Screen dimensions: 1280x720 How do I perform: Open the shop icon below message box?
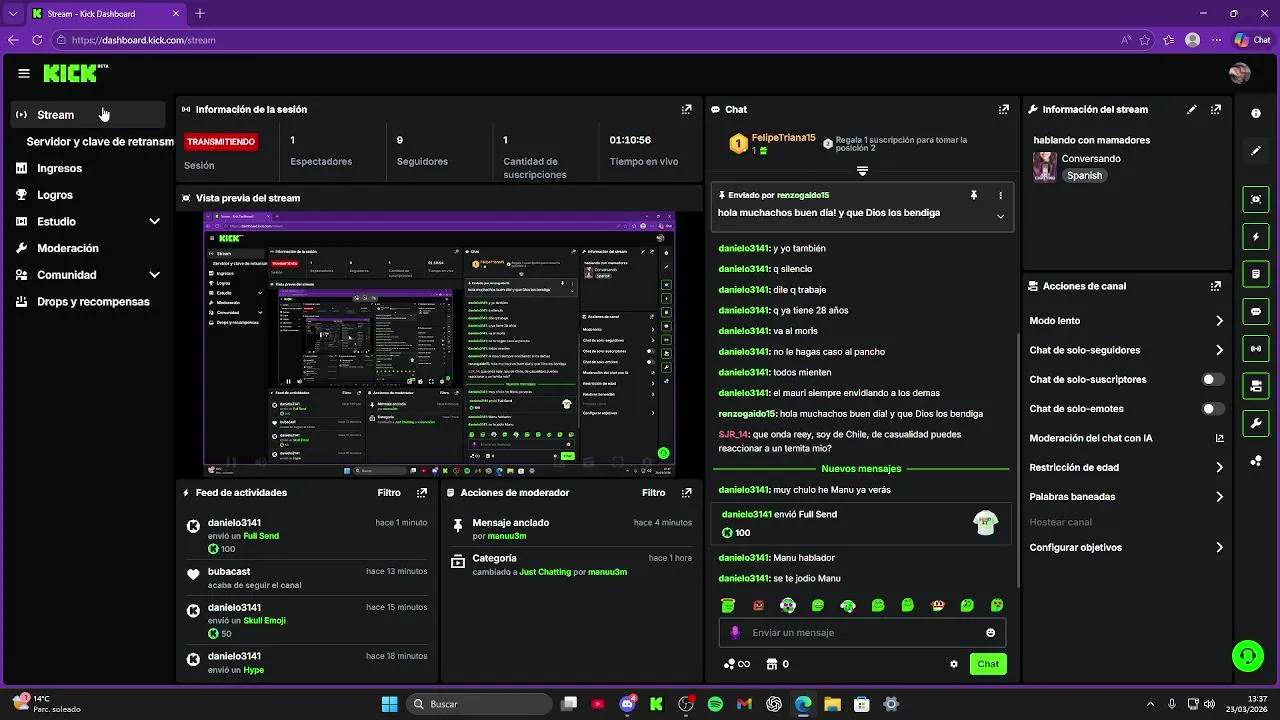772,664
